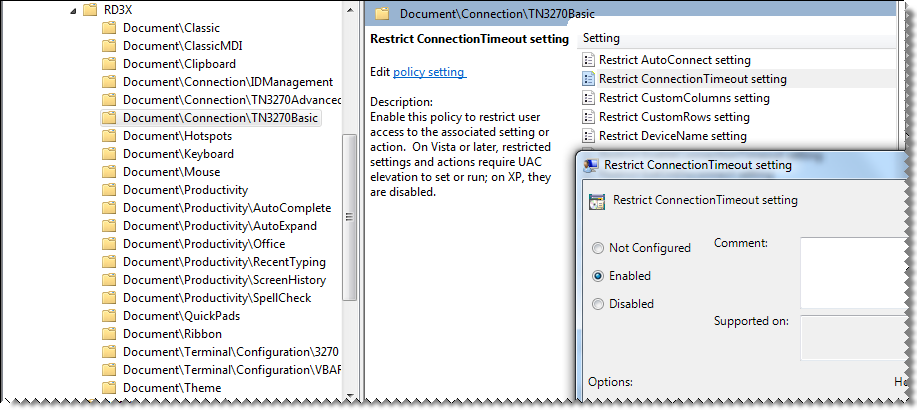This screenshot has width=917, height=410.
Task: Click the tree panel vertical scrollbar thumb
Action: point(350,217)
